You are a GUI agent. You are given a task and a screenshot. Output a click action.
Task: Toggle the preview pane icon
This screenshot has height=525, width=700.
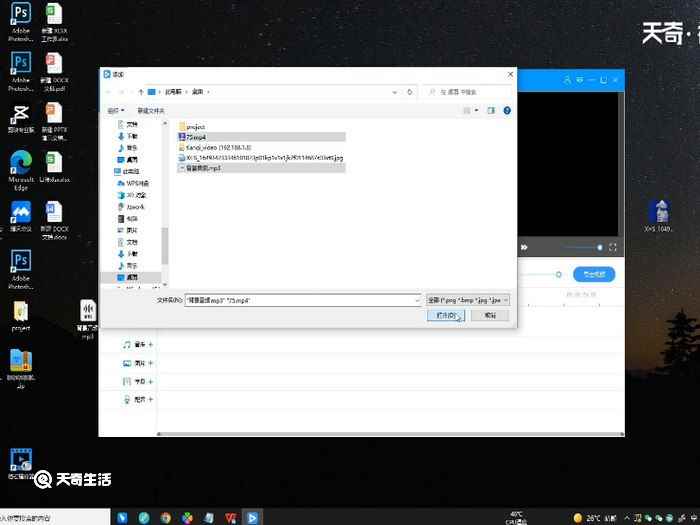[491, 110]
